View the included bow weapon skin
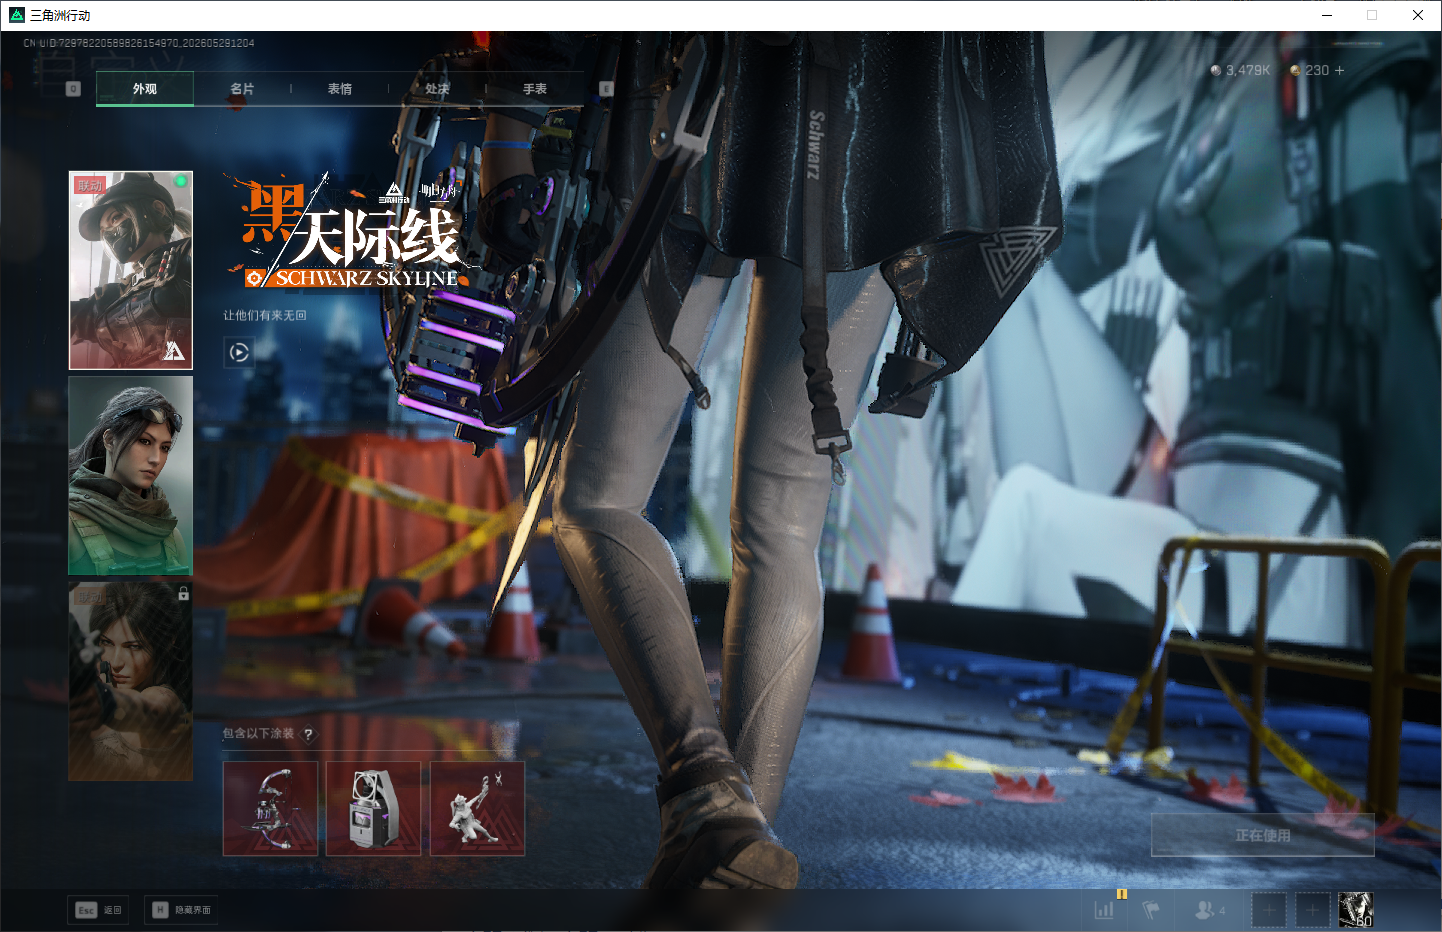 [270, 809]
